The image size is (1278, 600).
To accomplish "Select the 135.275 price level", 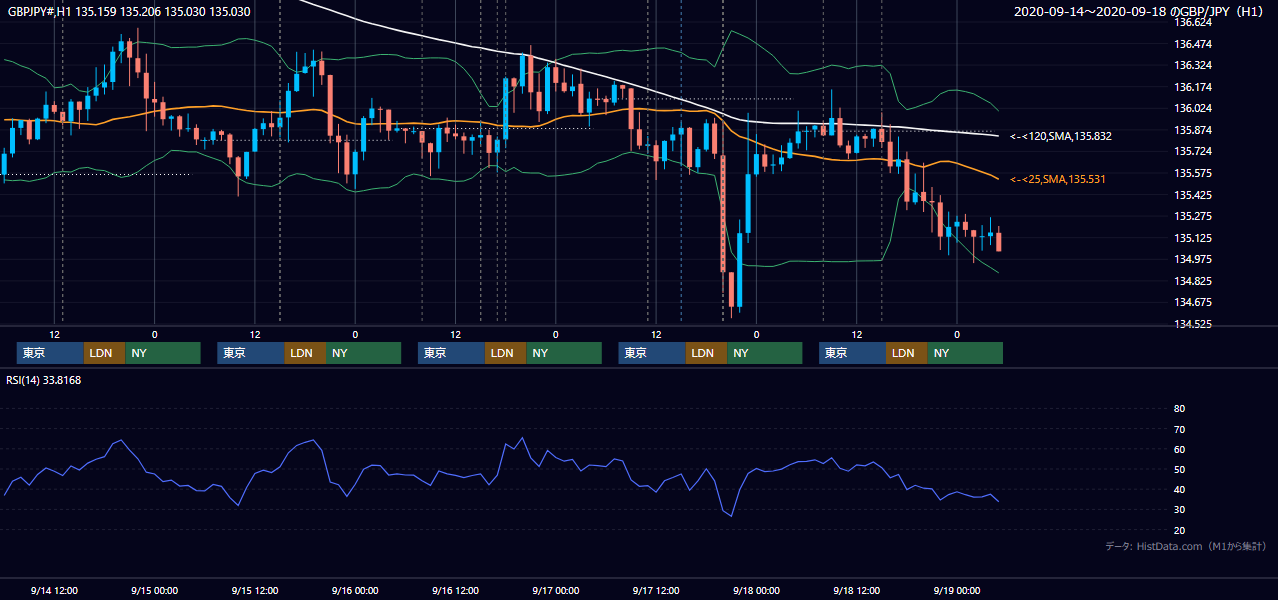I will tap(1192, 216).
